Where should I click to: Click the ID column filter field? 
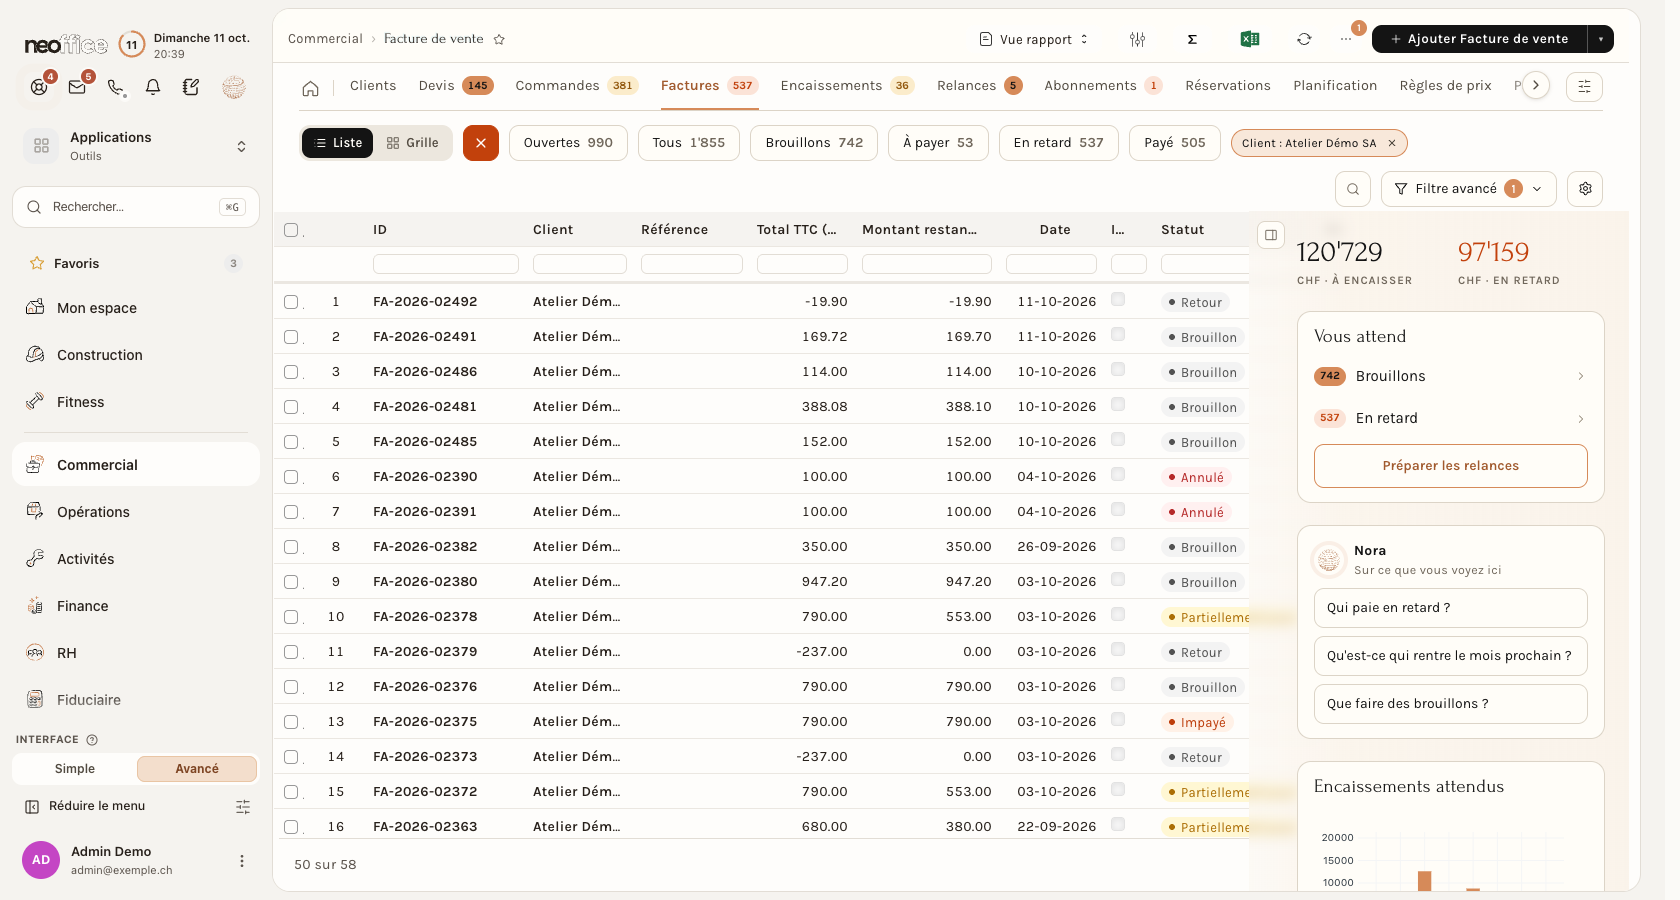tap(446, 264)
